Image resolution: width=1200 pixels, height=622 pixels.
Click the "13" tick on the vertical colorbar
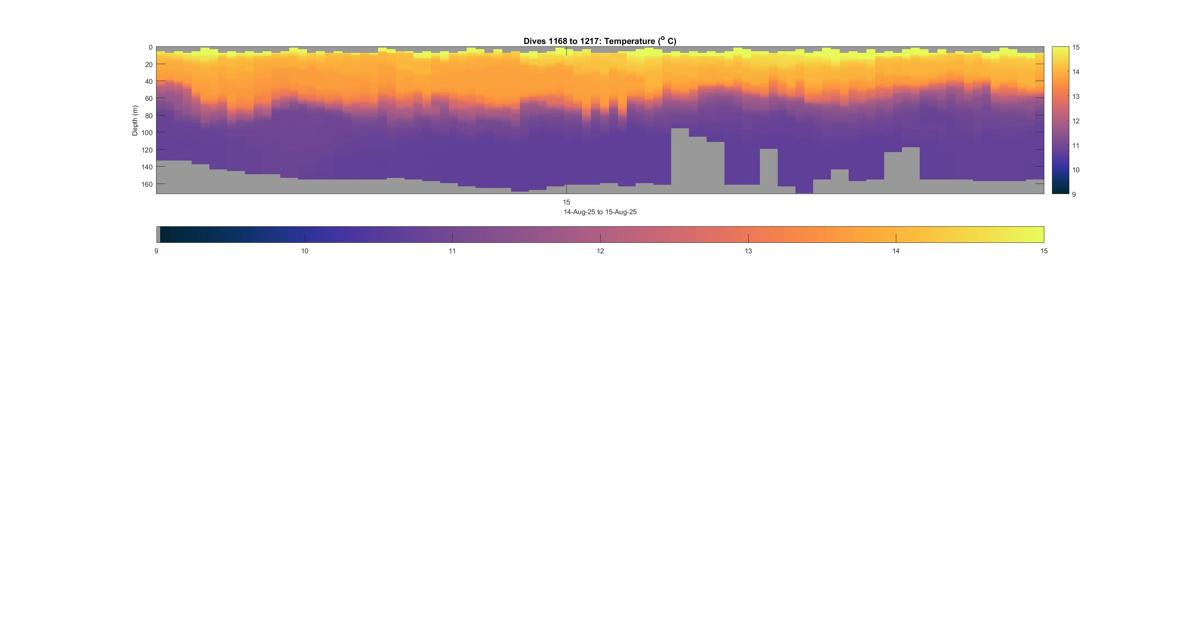1076,96
